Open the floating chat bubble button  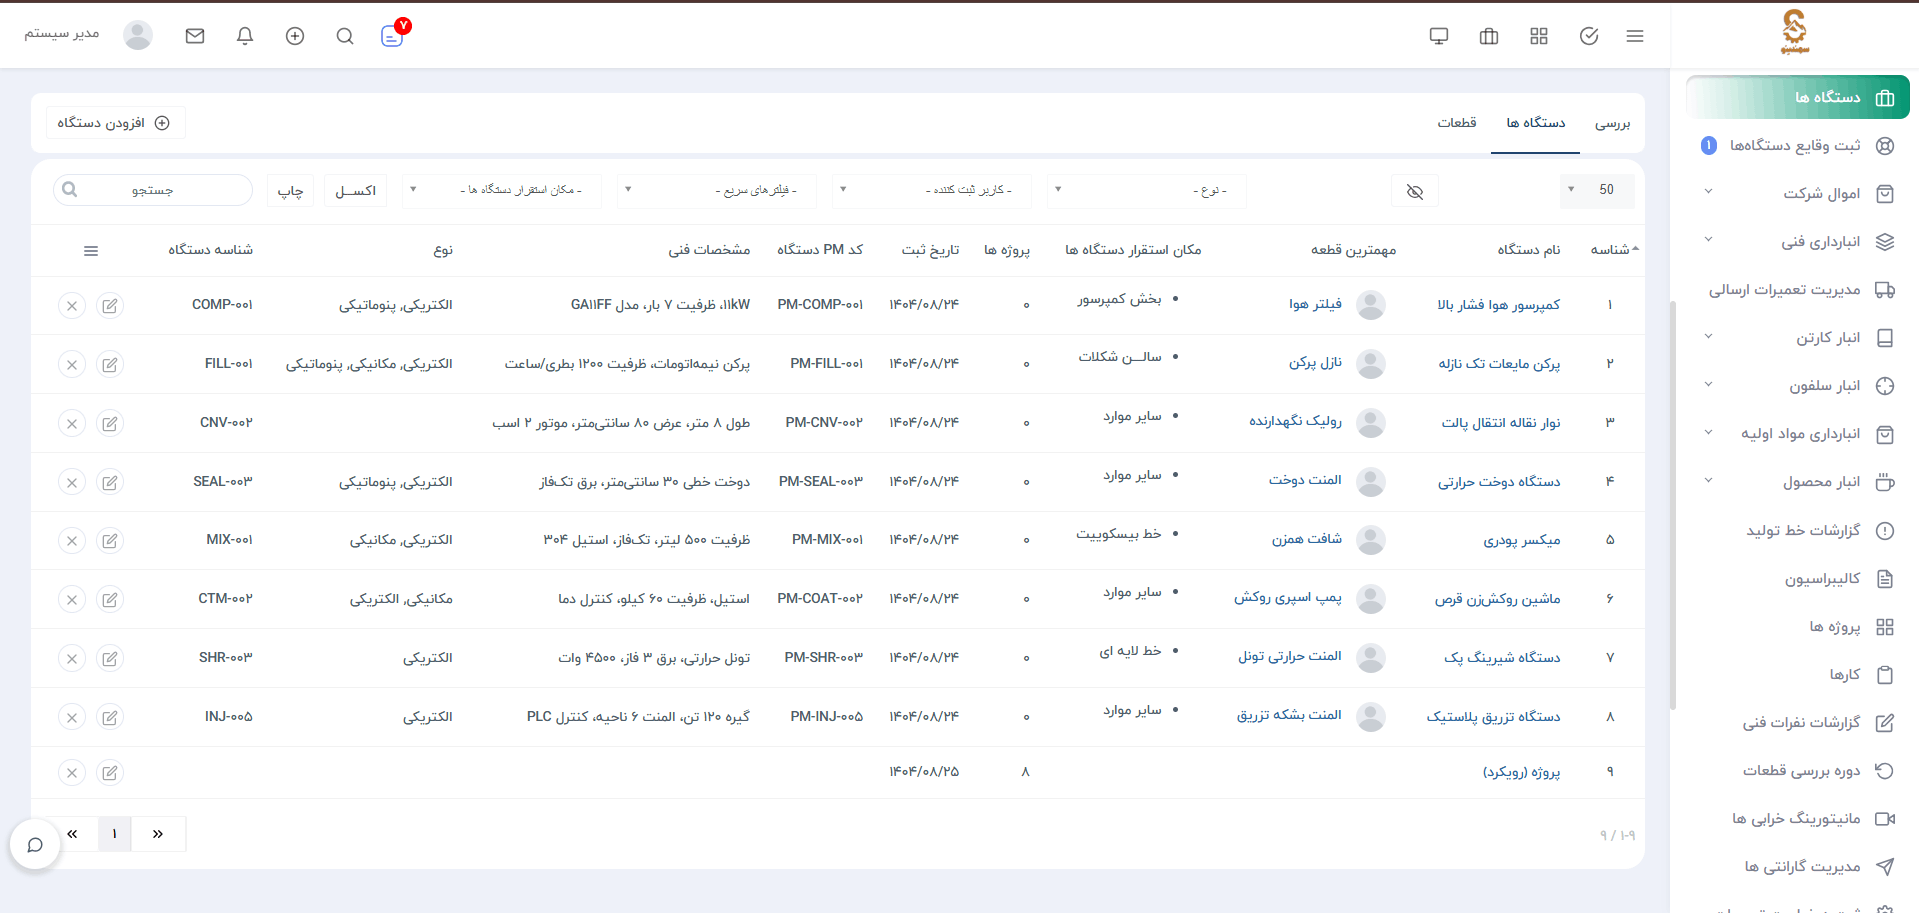[x=35, y=845]
